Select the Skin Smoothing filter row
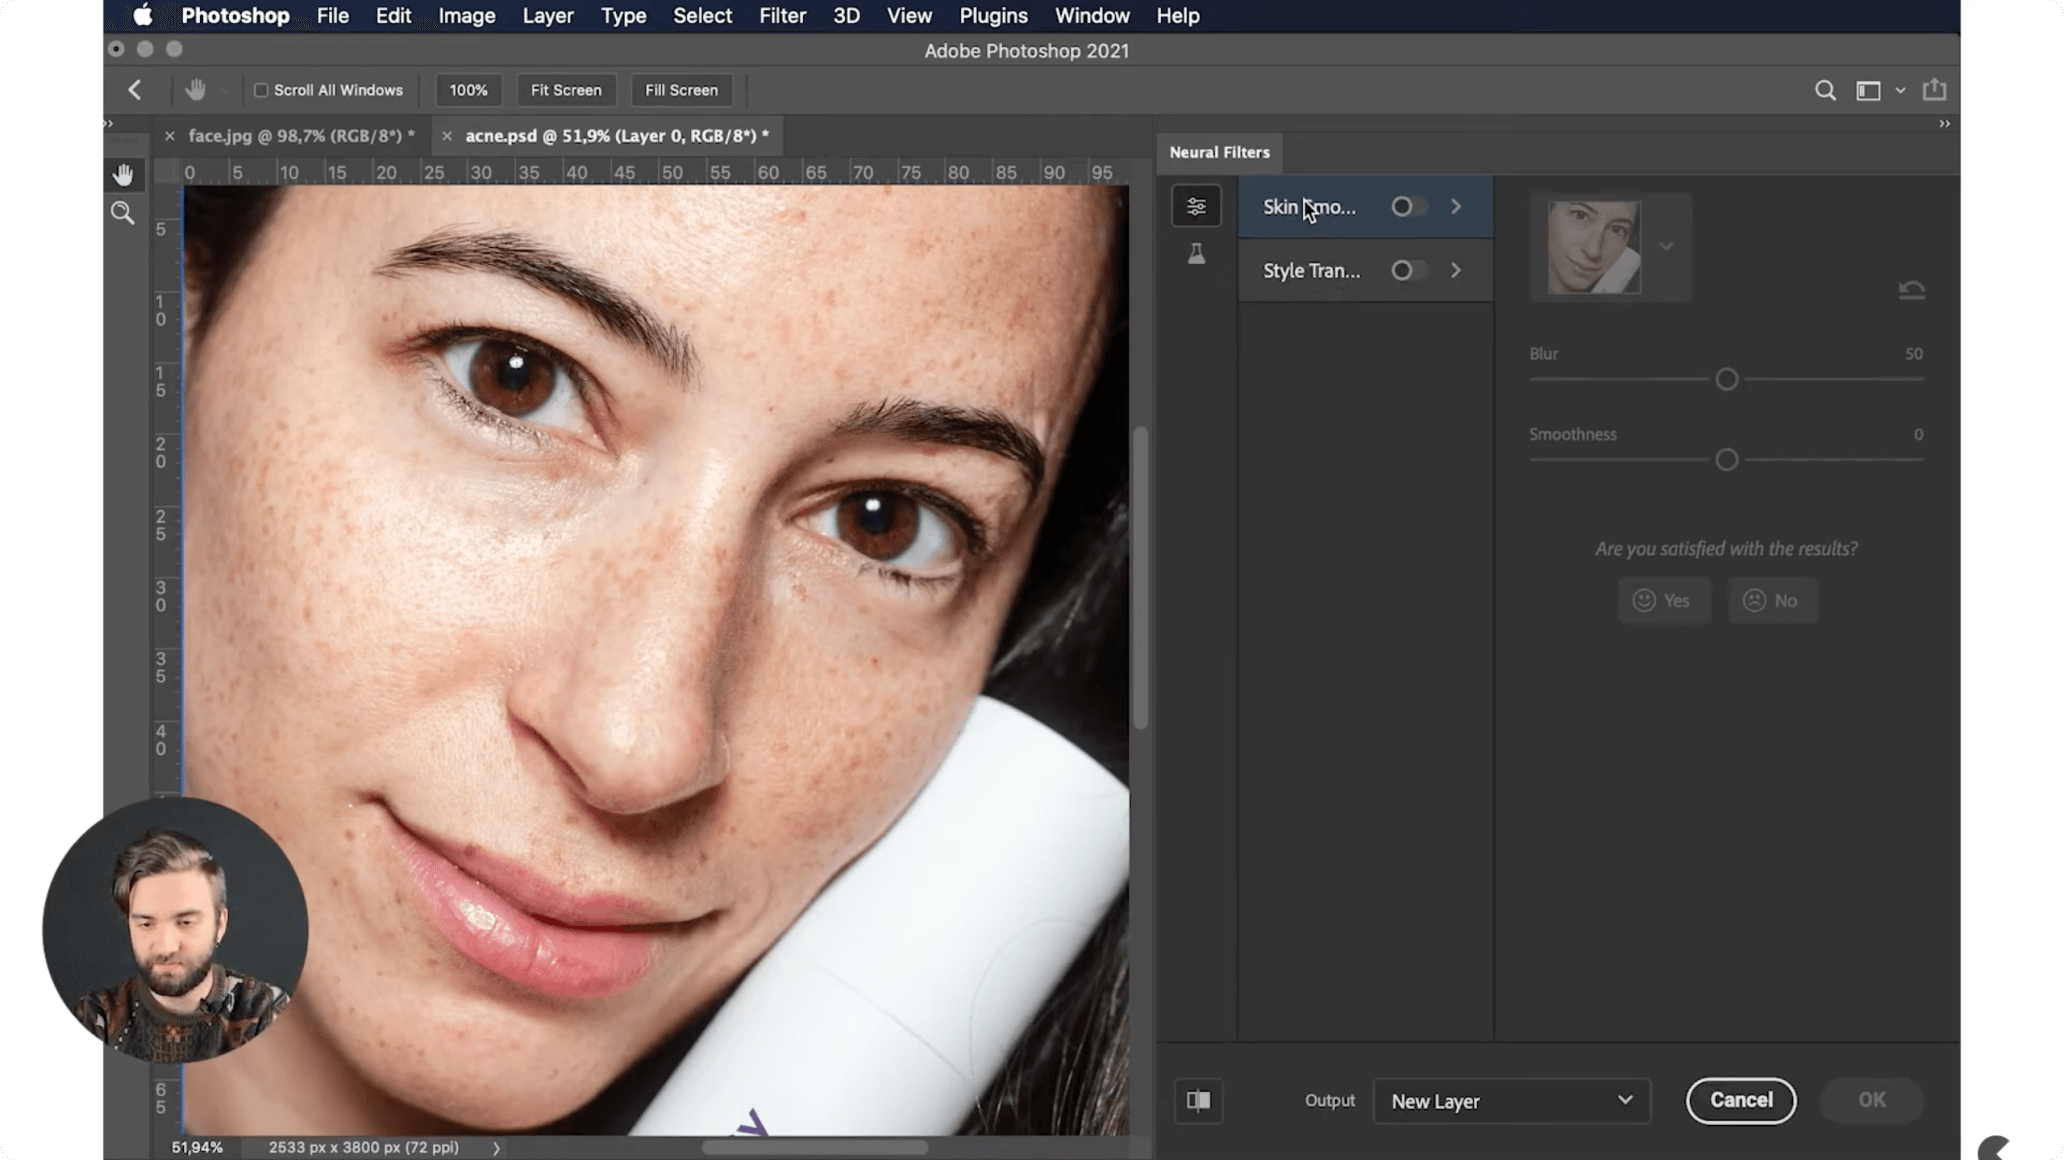The image size is (2064, 1160). tap(1365, 207)
